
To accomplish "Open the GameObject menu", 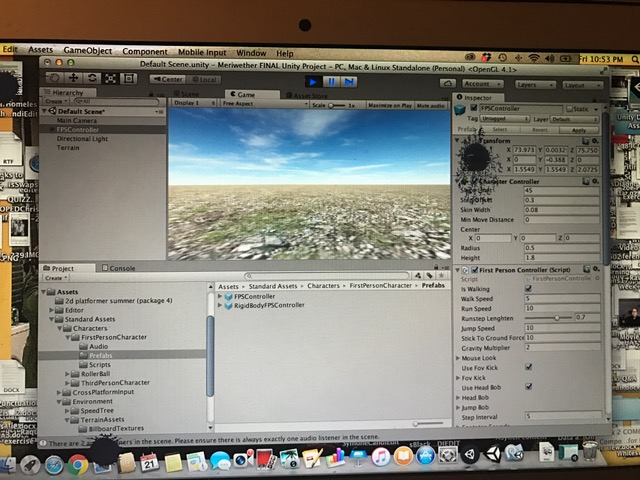I will tap(88, 51).
